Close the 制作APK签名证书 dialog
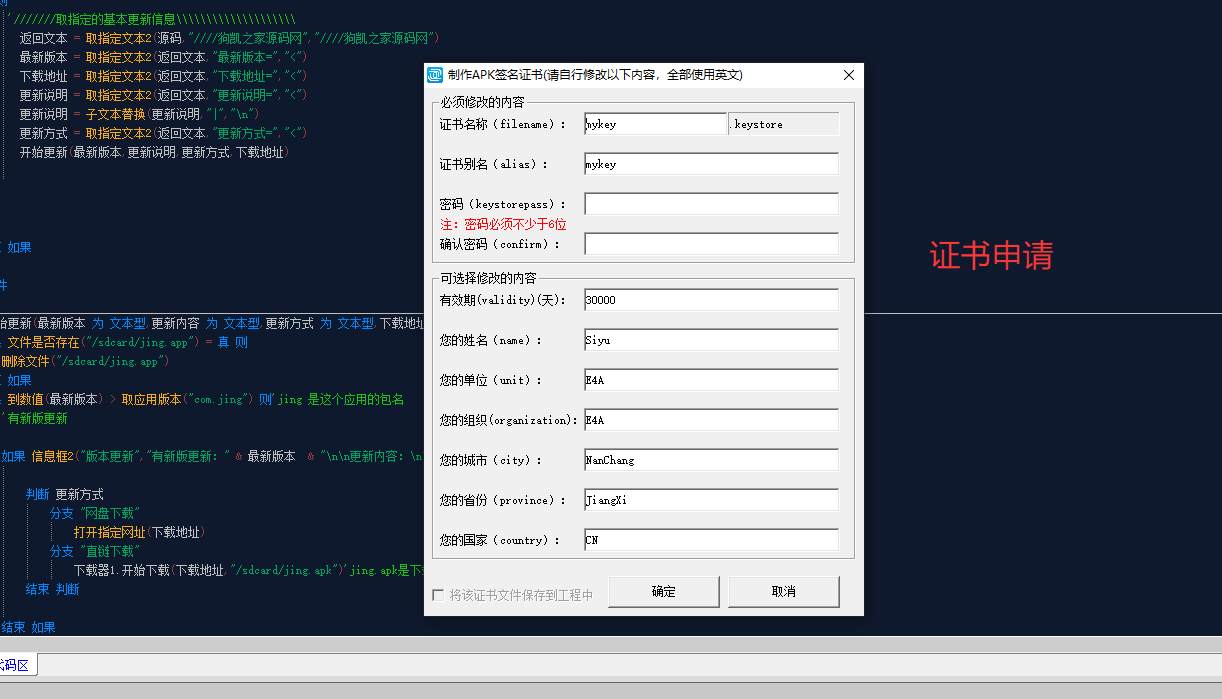Viewport: 1222px width, 699px height. [848, 75]
